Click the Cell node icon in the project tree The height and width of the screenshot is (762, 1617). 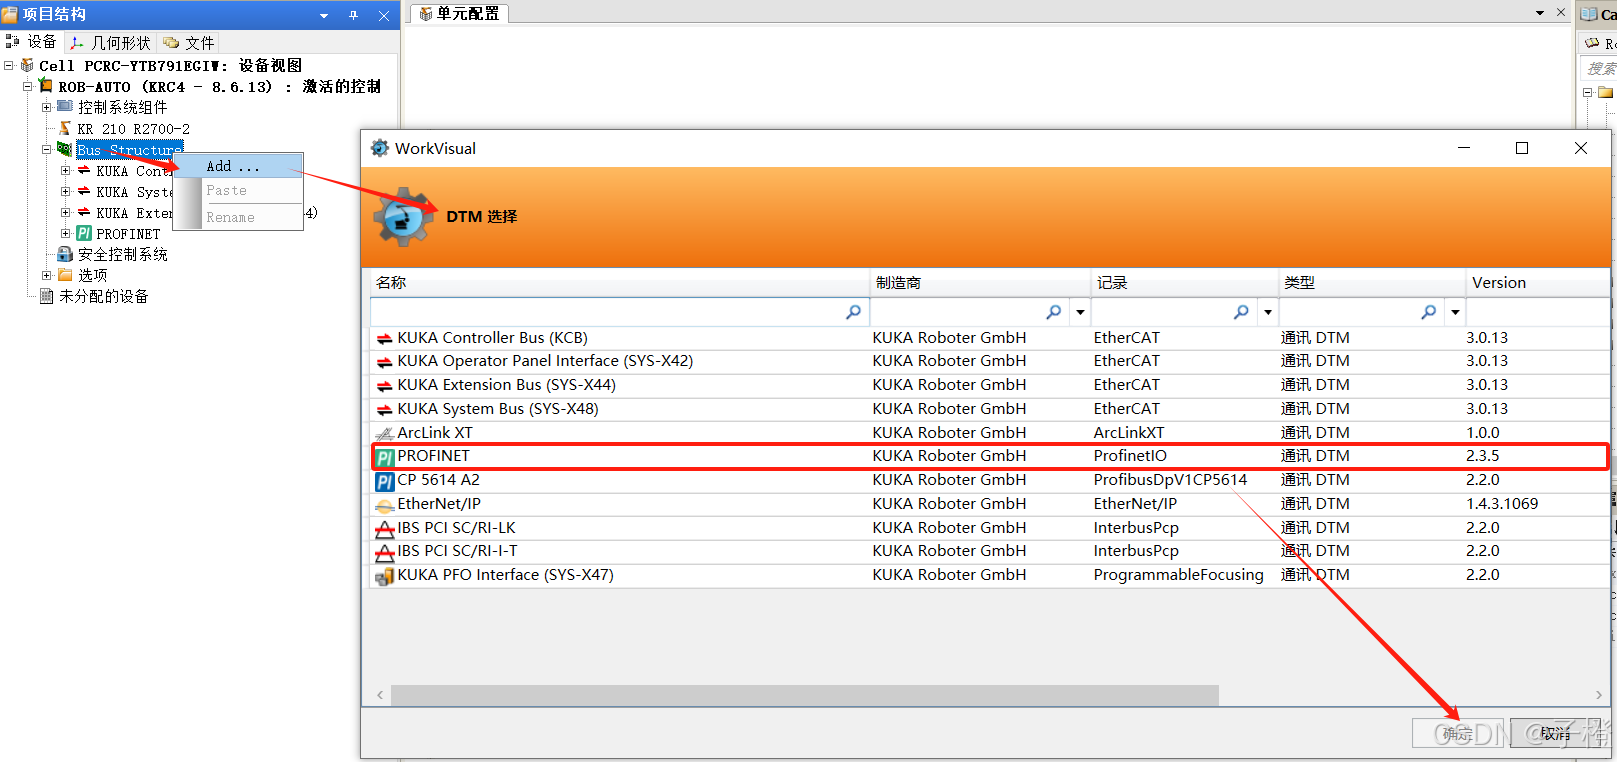click(x=27, y=65)
